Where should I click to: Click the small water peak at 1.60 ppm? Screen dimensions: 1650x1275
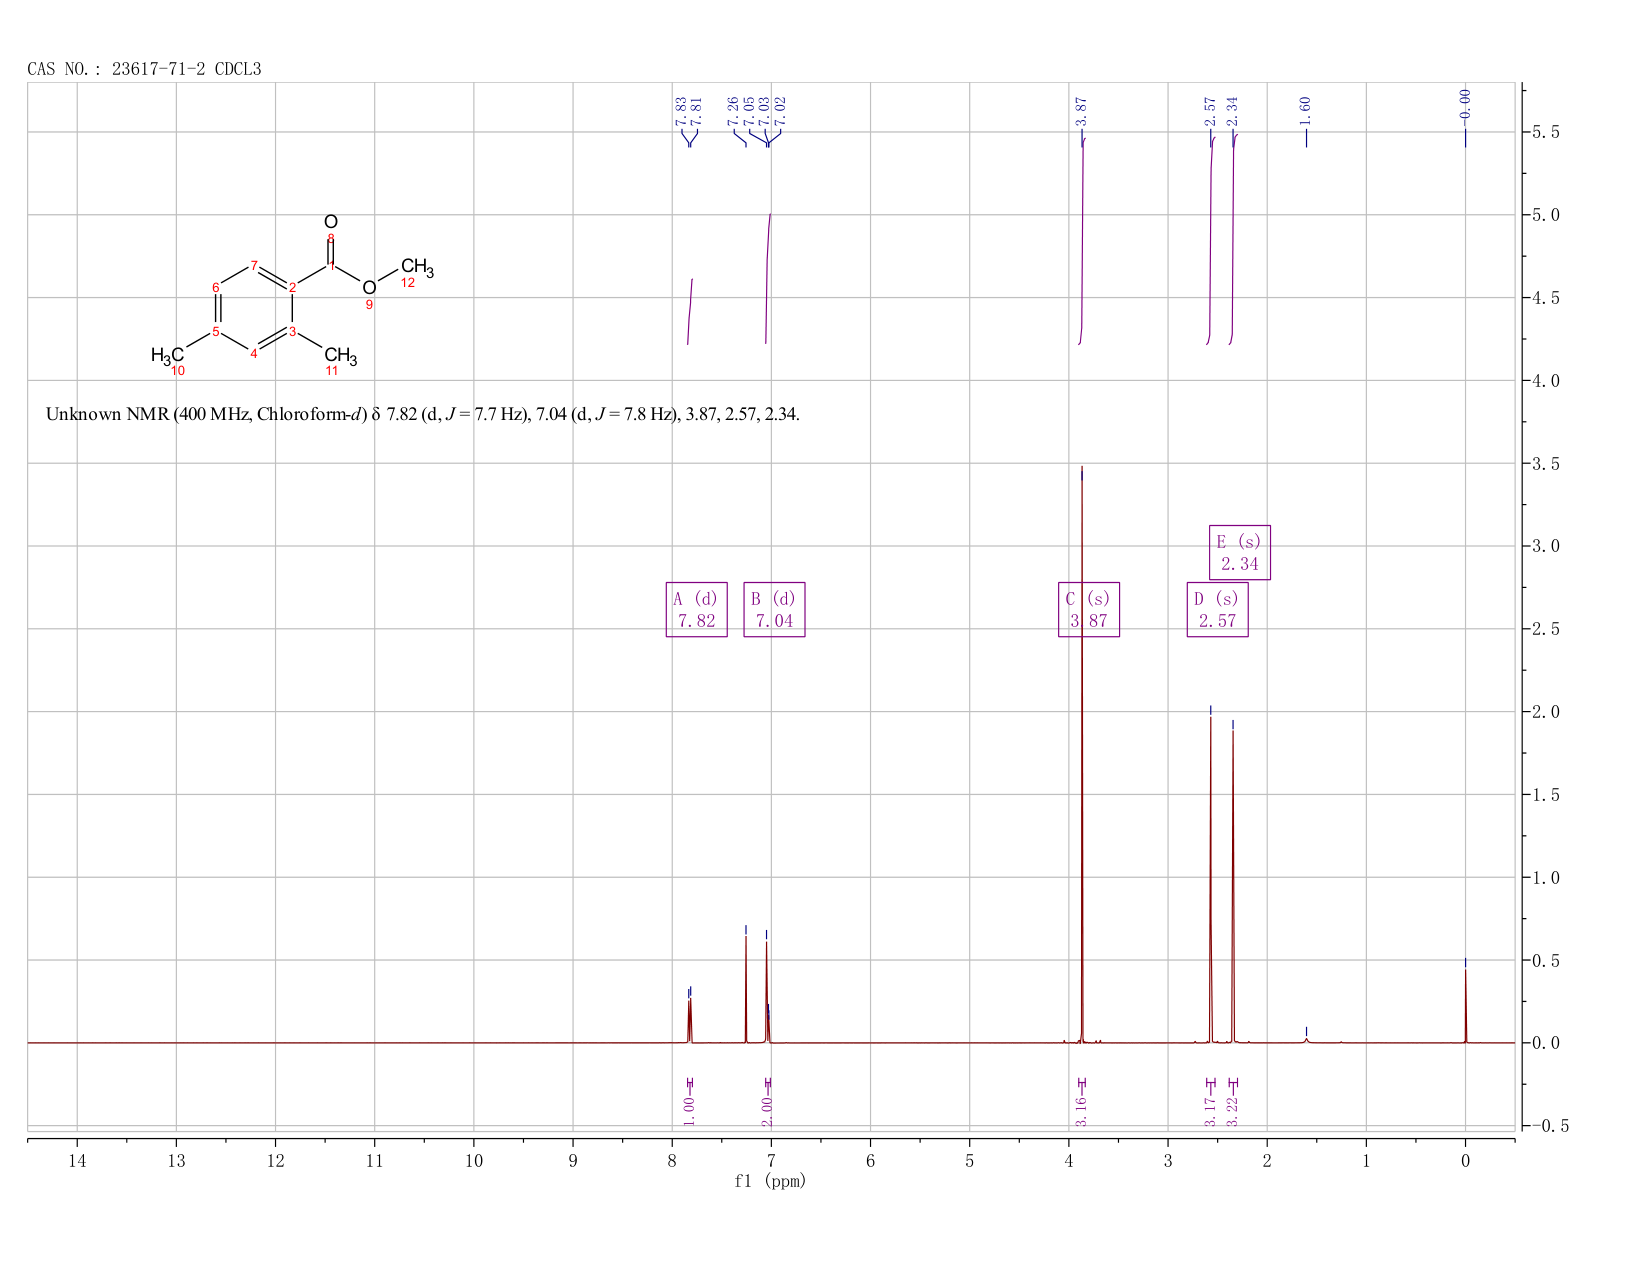pos(1306,1039)
